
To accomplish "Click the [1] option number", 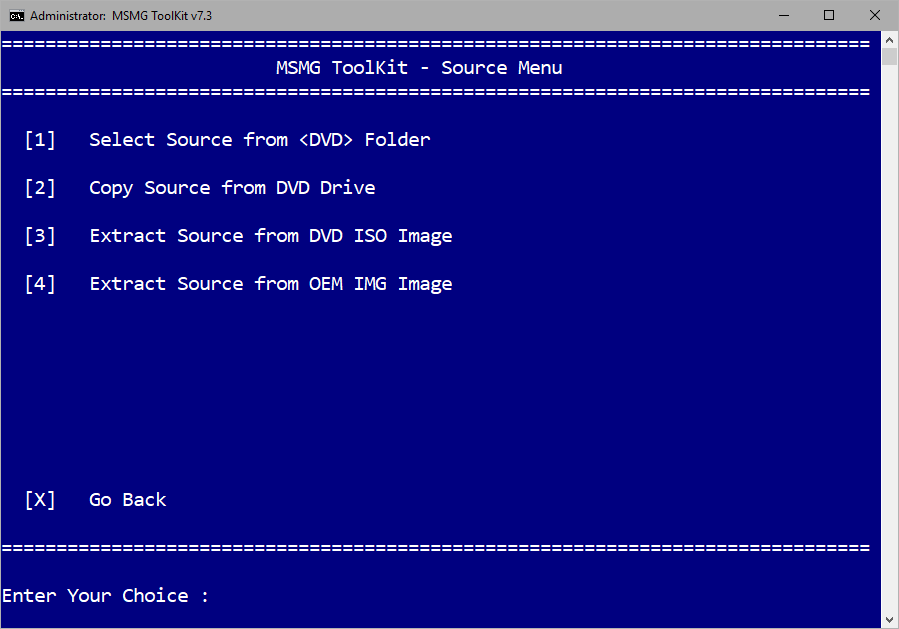I will (40, 140).
